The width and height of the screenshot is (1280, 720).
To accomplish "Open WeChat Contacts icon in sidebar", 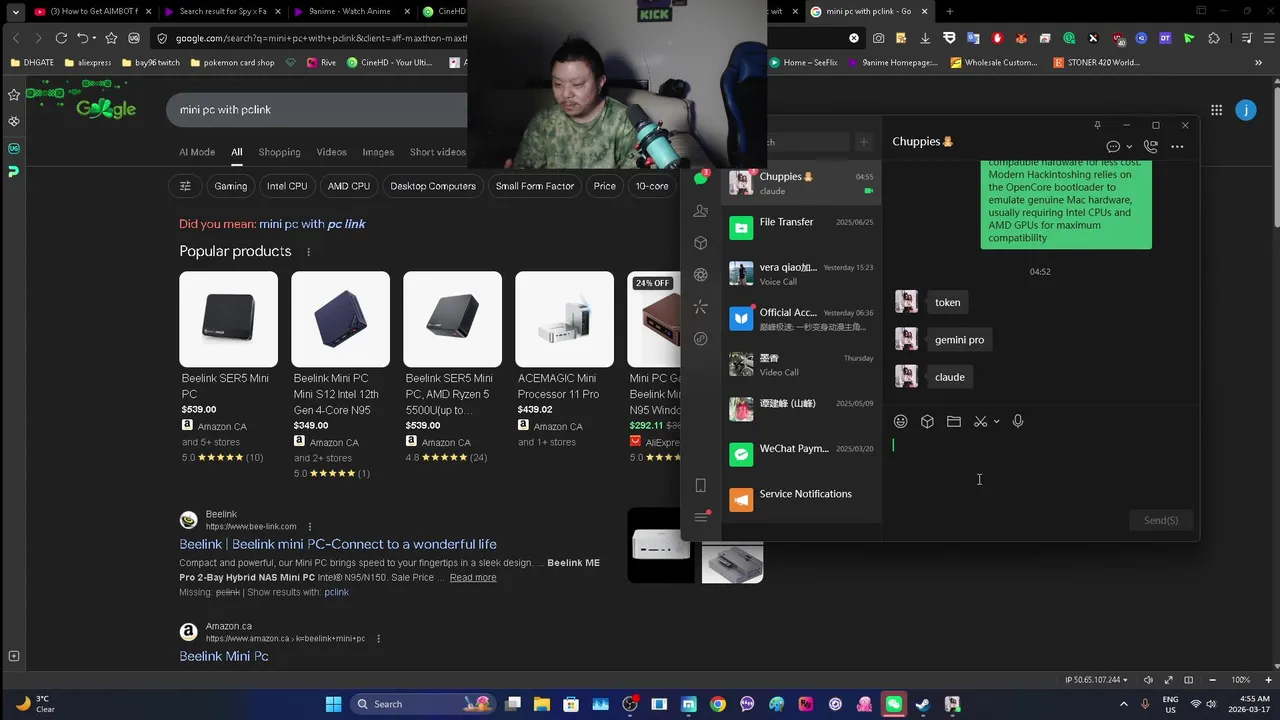I will click(700, 211).
